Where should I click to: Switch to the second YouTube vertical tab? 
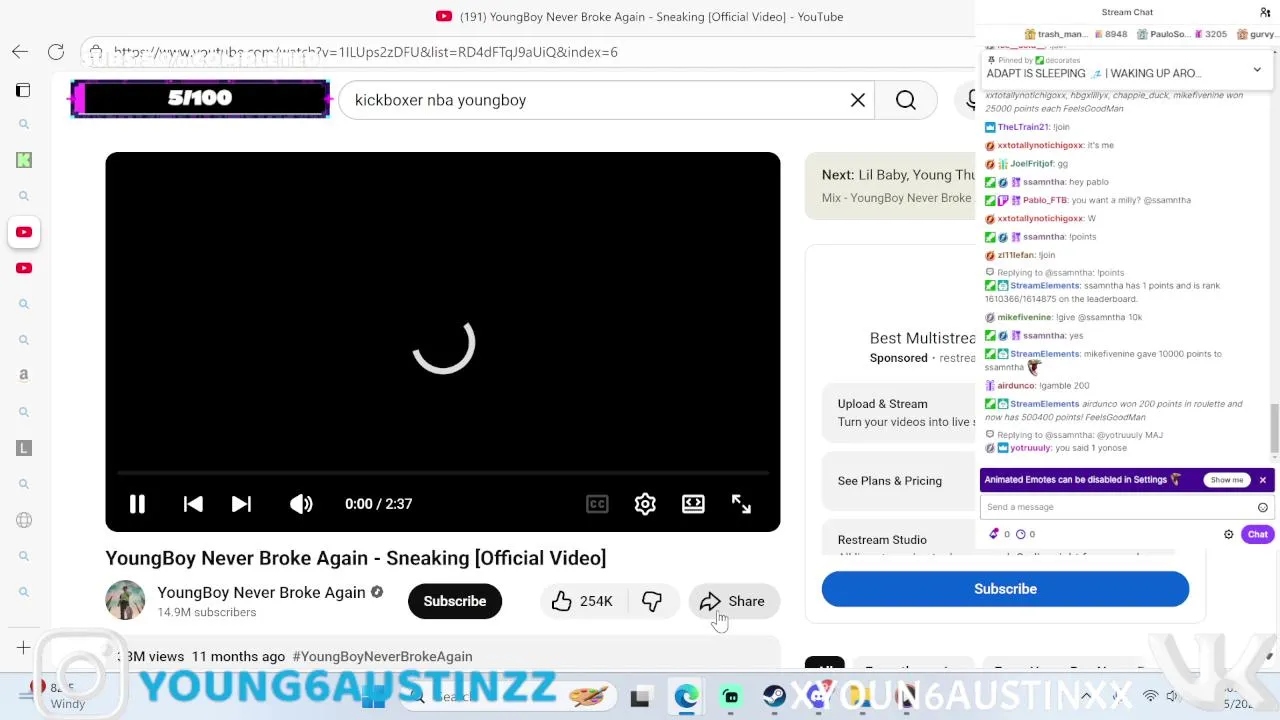point(24,268)
